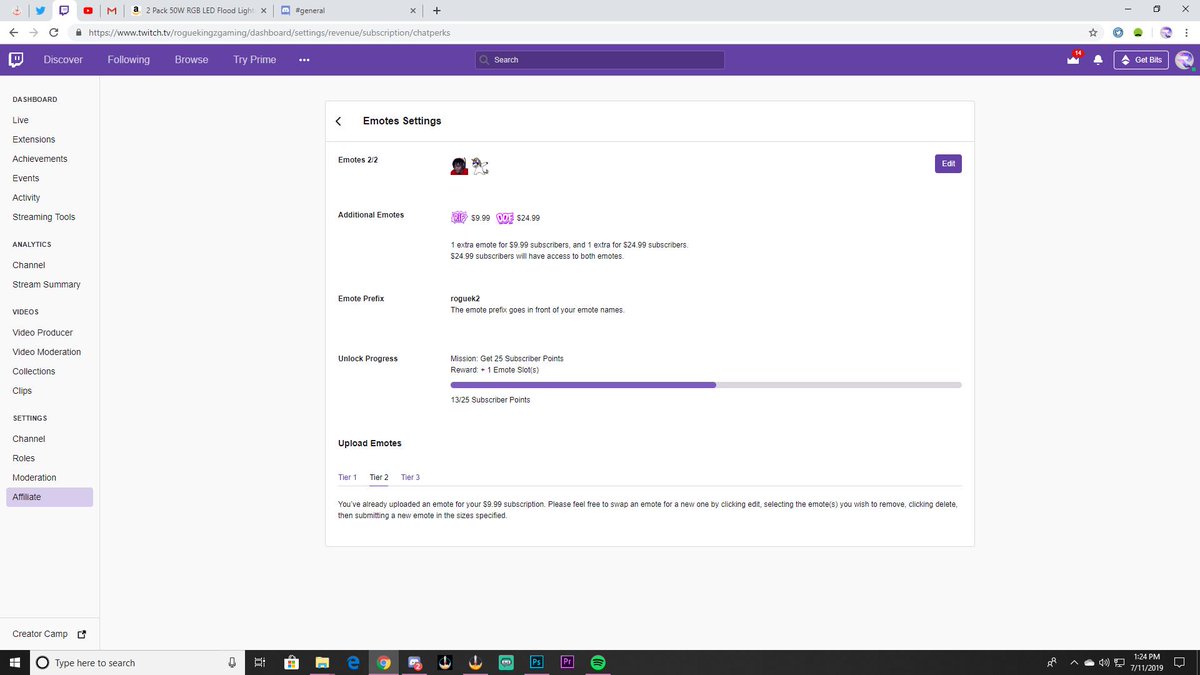This screenshot has height=675, width=1200.
Task: Open the Chrome three-dot menu
Action: click(1187, 32)
